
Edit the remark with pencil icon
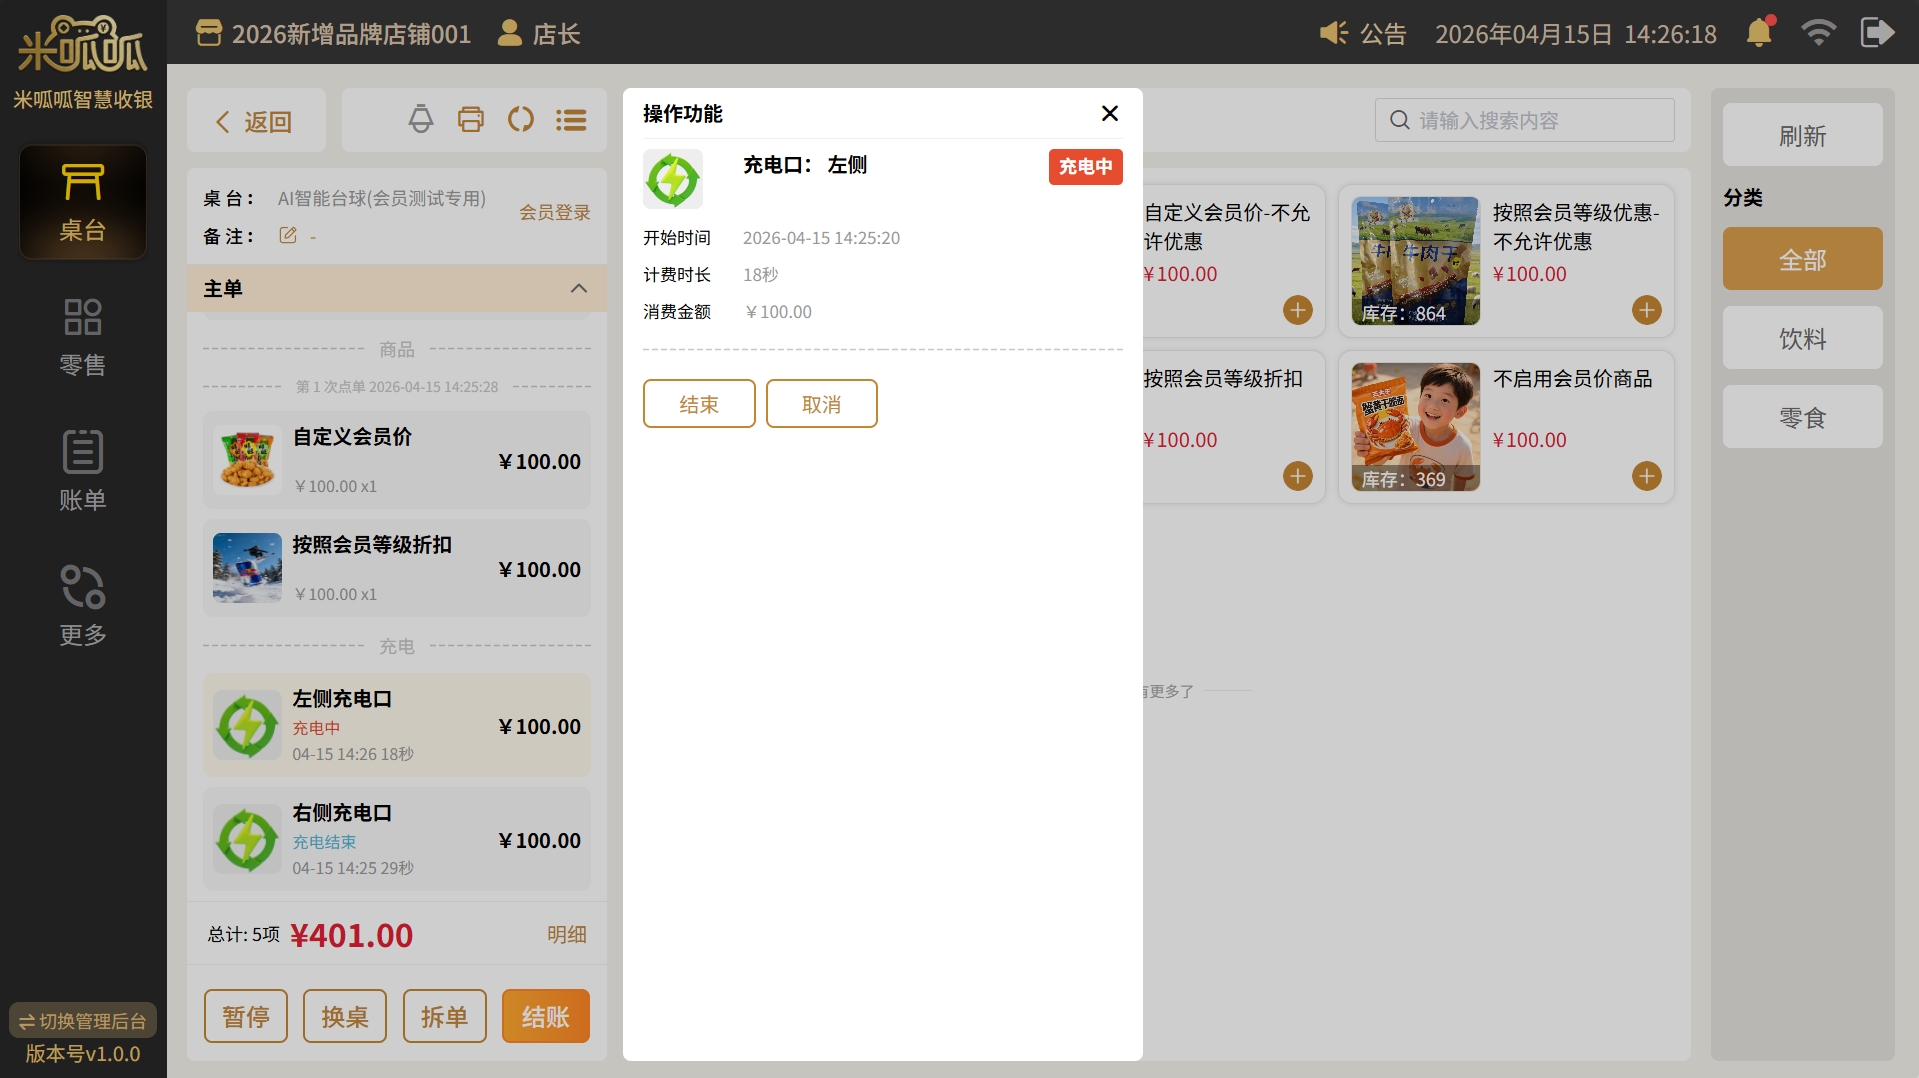288,236
